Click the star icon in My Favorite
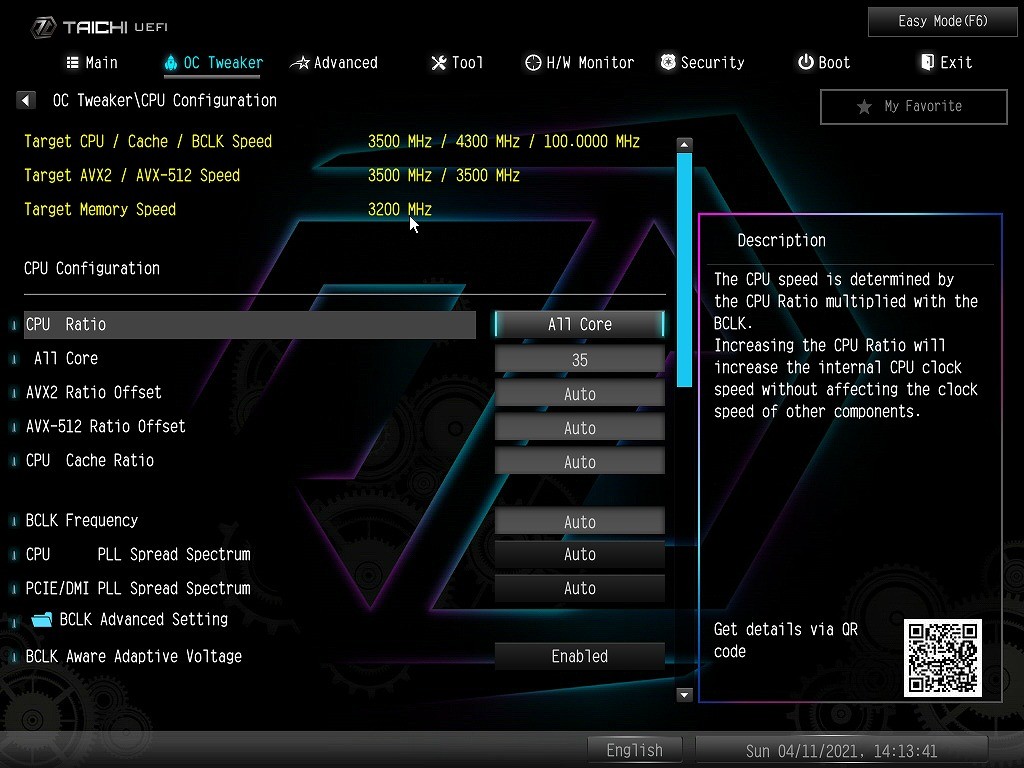The height and width of the screenshot is (768, 1024). (864, 106)
